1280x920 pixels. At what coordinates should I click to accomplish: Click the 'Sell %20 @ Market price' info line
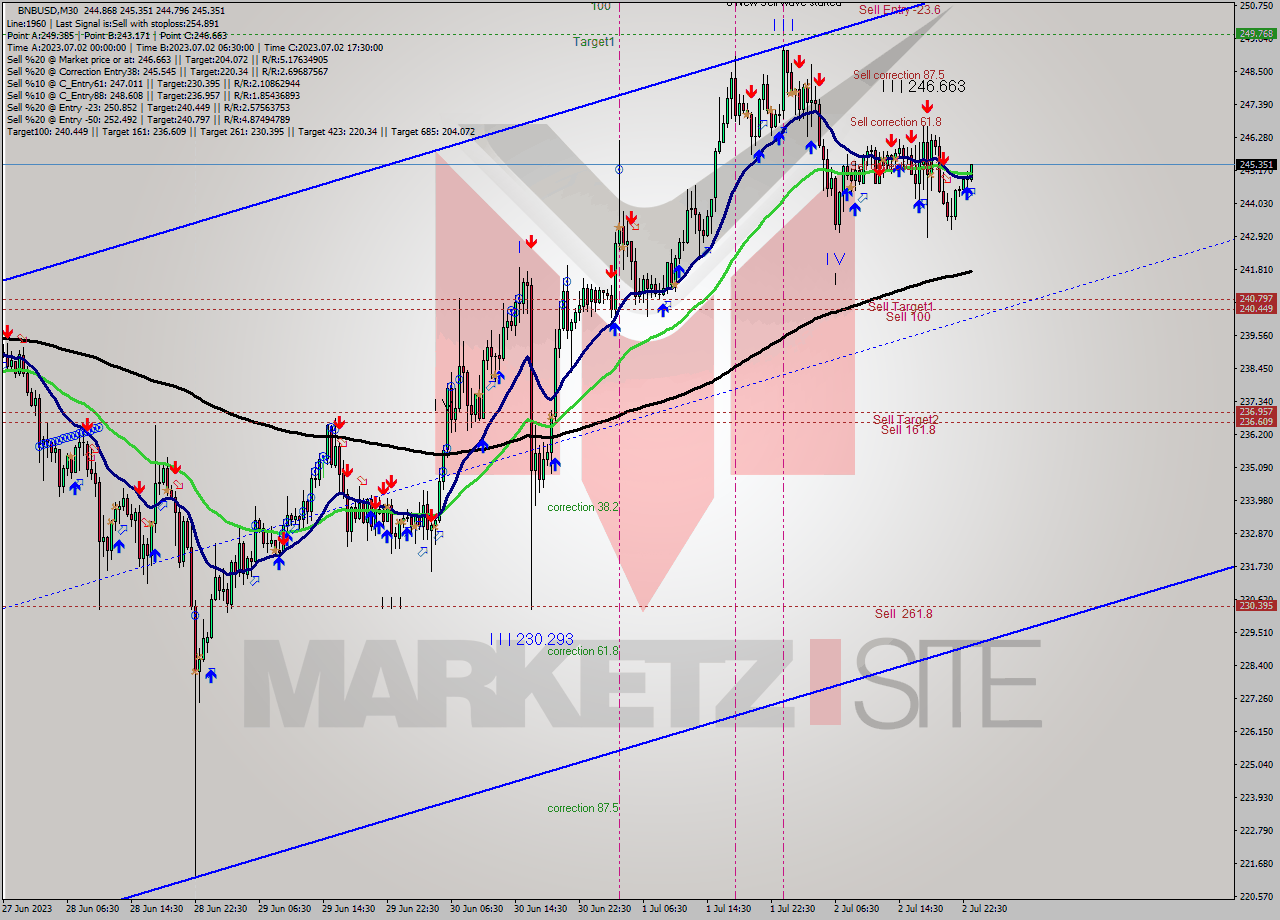tap(165, 59)
